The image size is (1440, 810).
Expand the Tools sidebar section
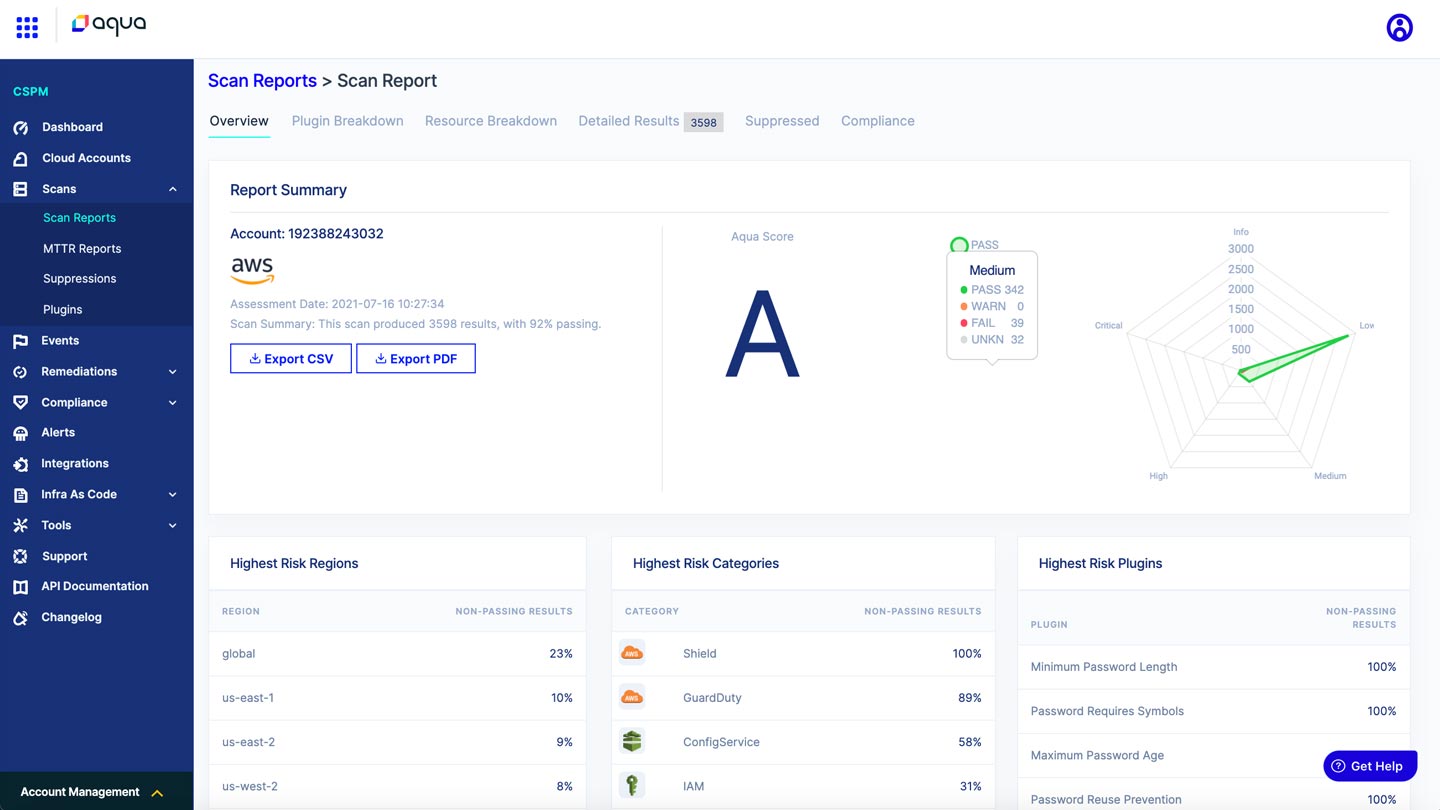click(x=171, y=525)
